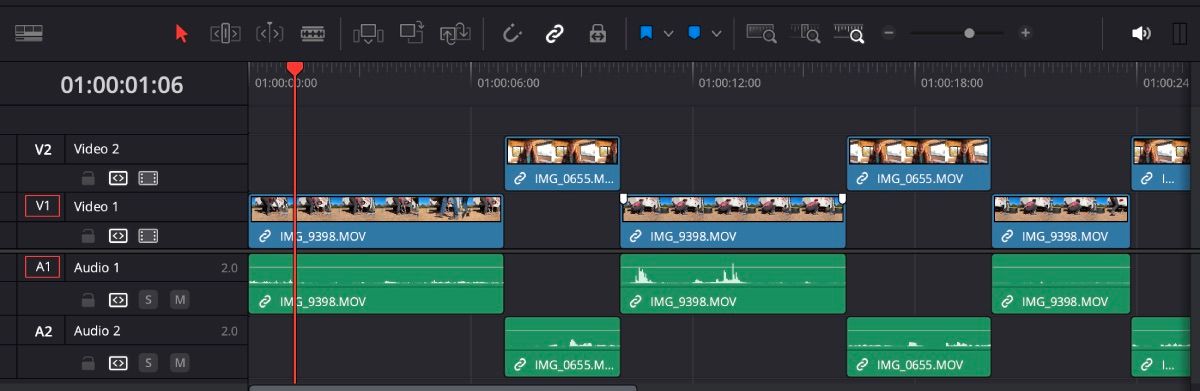Select the V2 track destination label
The height and width of the screenshot is (391, 1200).
43,150
